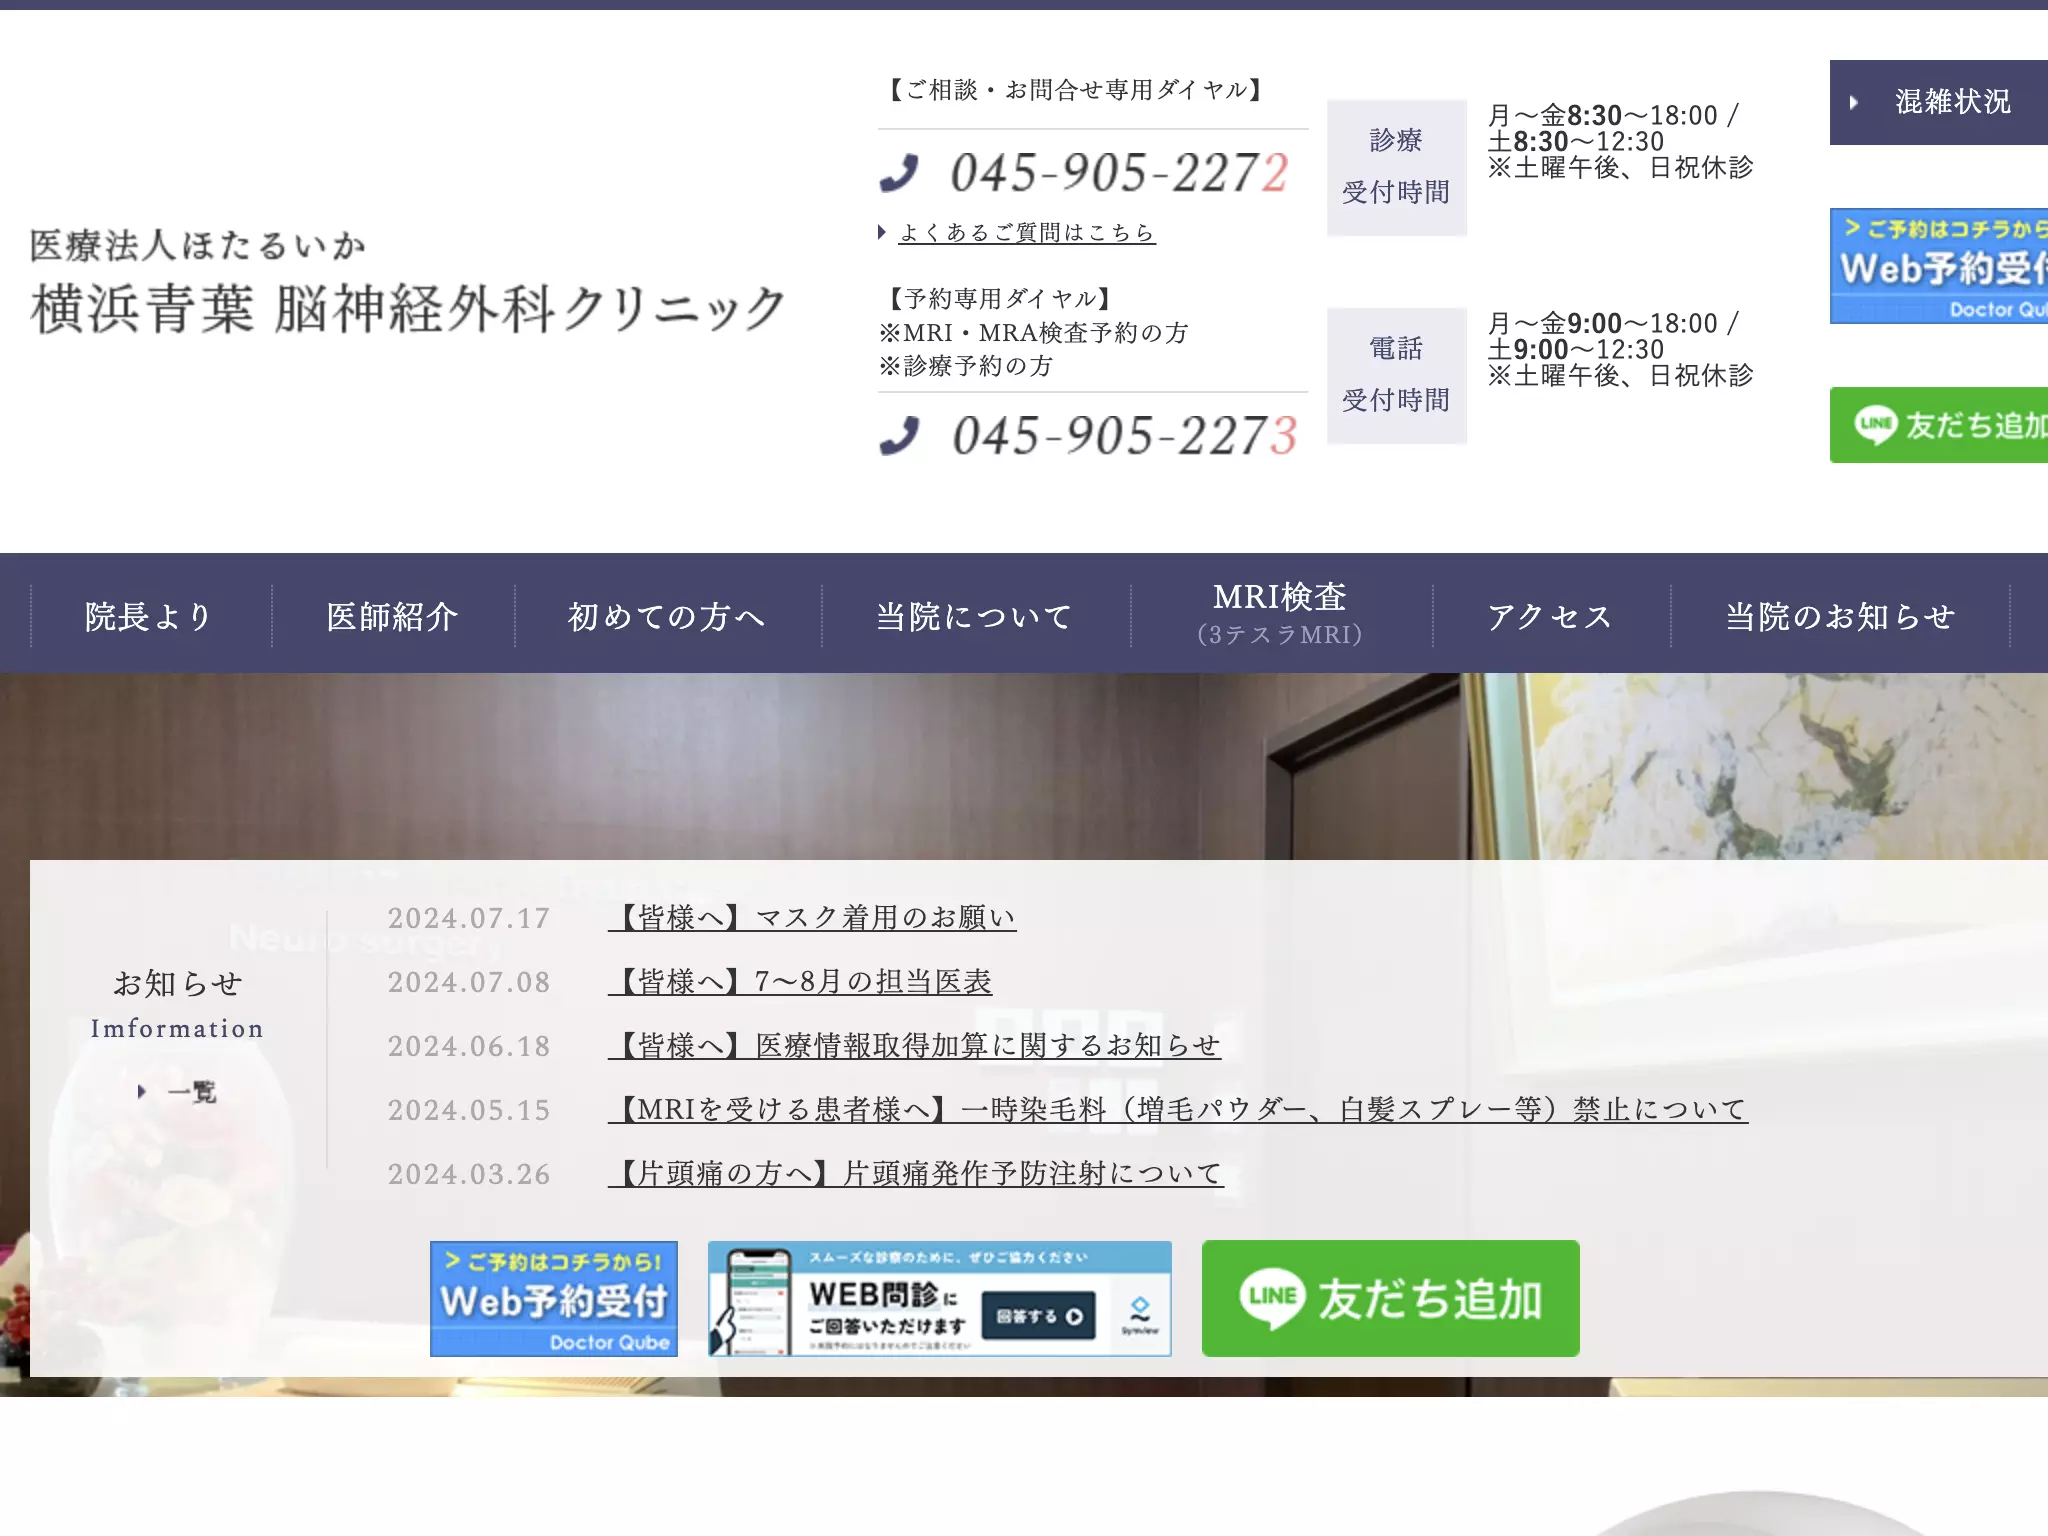
Task: Click 回答する button in WEB問診 banner
Action: [x=1039, y=1316]
